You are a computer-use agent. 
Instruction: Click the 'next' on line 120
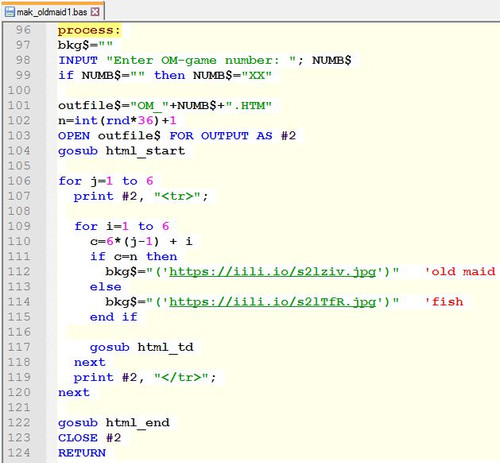(x=74, y=392)
